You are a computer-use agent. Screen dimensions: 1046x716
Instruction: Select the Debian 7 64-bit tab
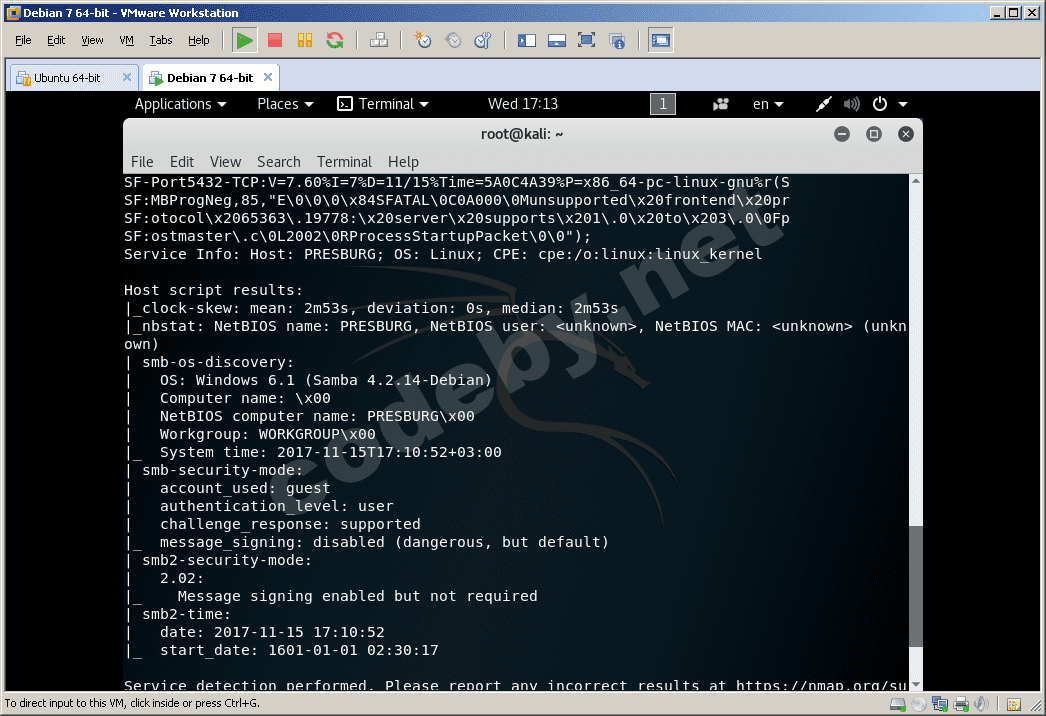[210, 78]
